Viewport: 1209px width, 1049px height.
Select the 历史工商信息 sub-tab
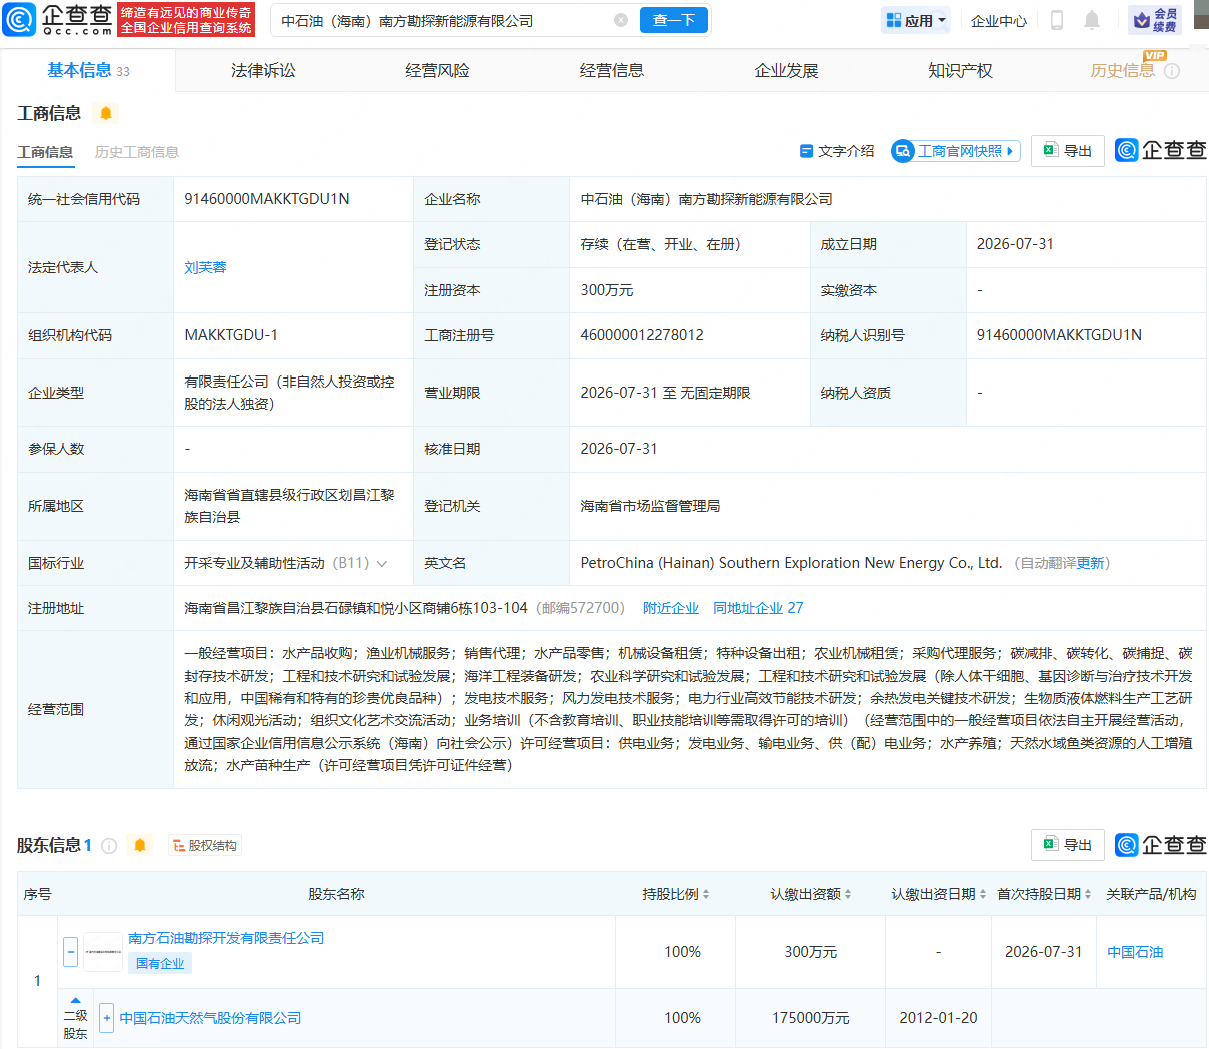coord(137,152)
